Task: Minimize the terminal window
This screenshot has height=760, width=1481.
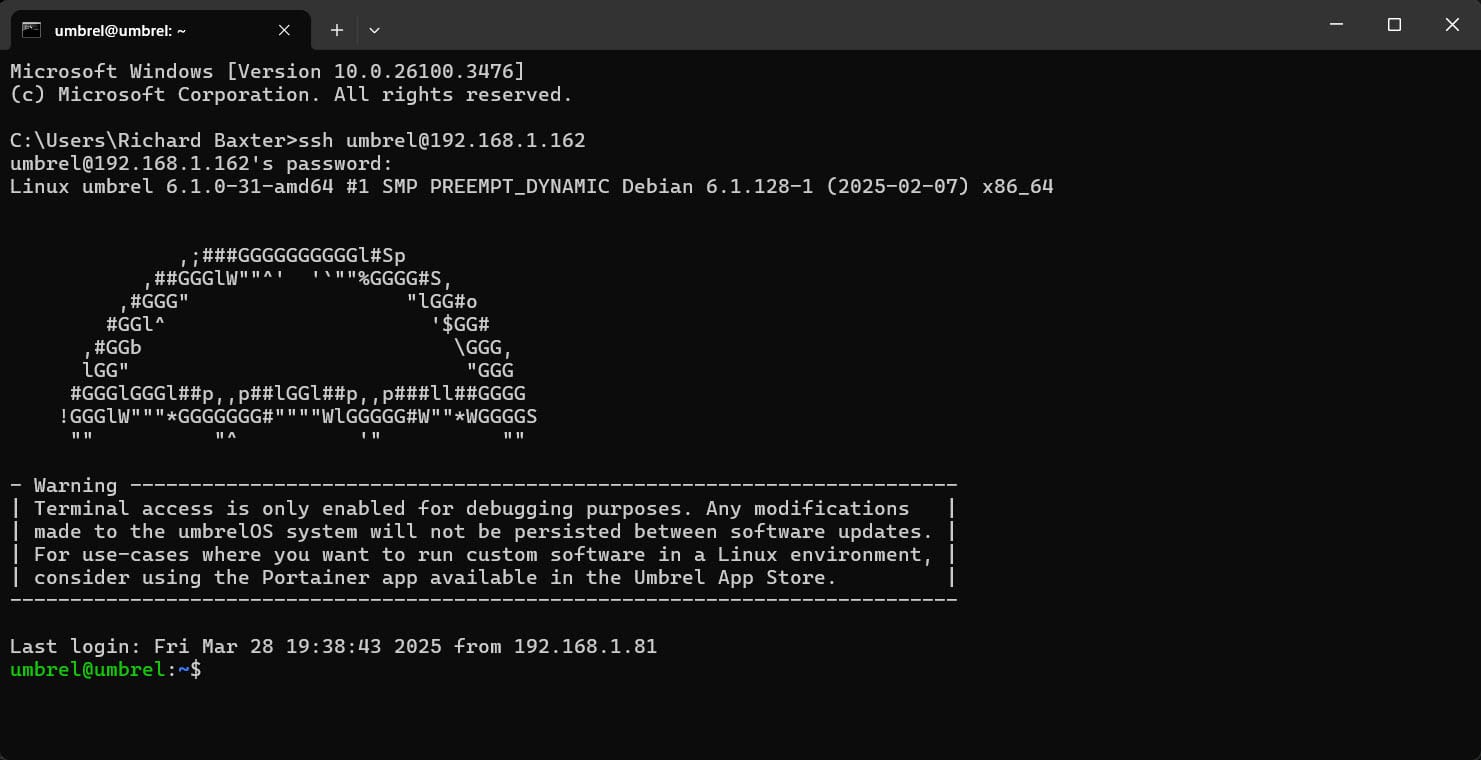Action: pyautogui.click(x=1336, y=25)
